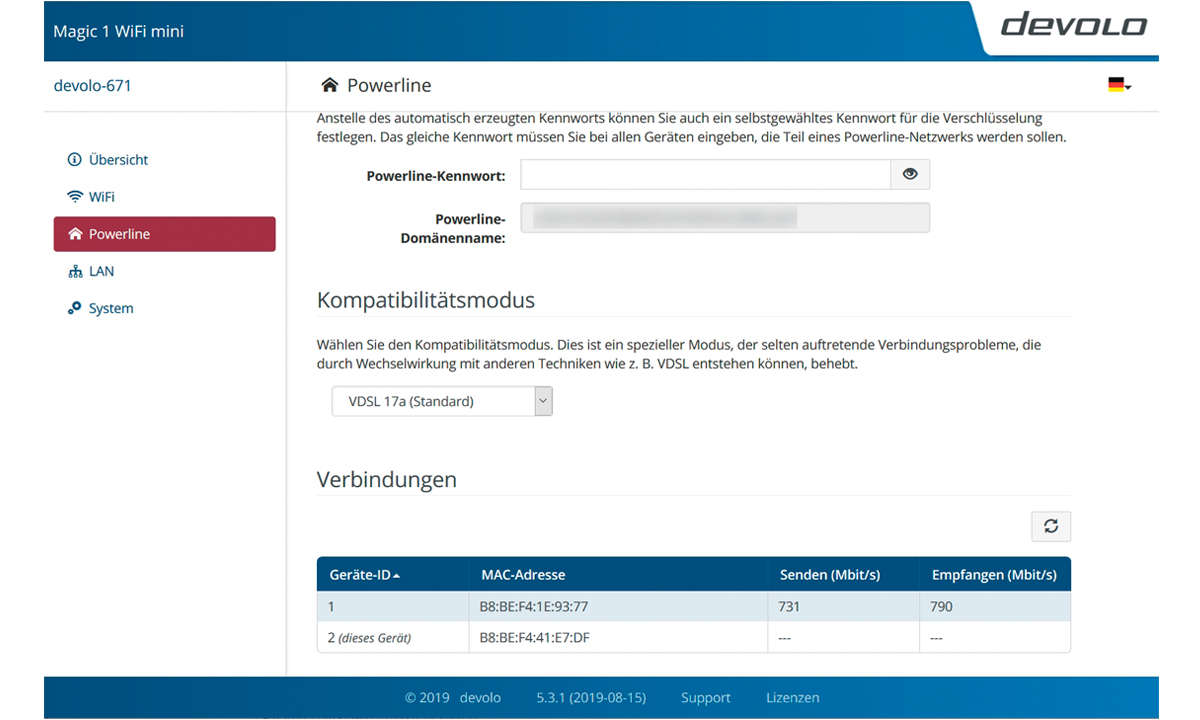Click the Powerline home icon in page title
Viewport: 1200px width, 720px height.
pos(329,85)
